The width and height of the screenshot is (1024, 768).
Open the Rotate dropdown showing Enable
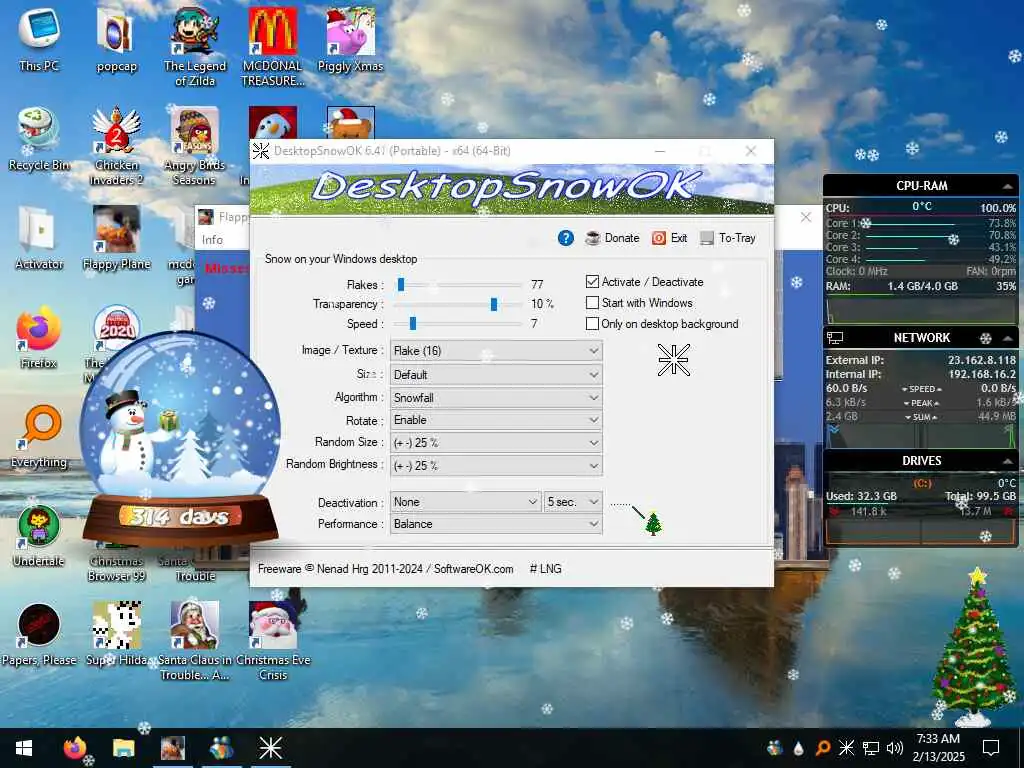point(496,420)
